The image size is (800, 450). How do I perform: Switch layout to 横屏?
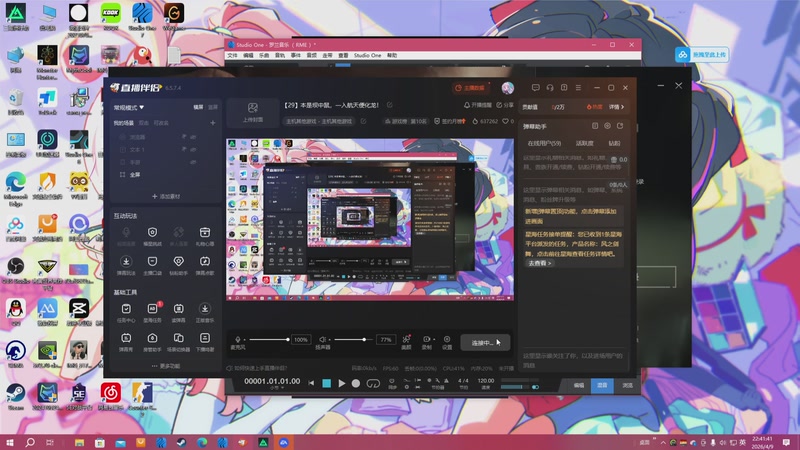(198, 107)
